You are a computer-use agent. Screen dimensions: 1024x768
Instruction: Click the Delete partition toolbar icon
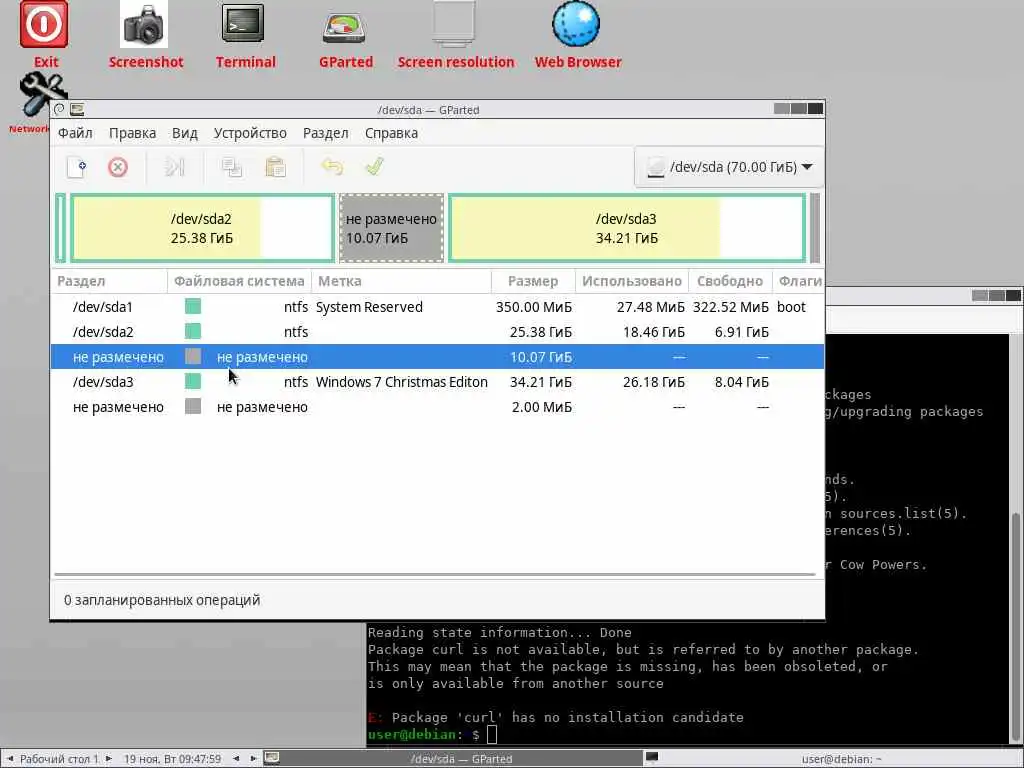pyautogui.click(x=118, y=167)
